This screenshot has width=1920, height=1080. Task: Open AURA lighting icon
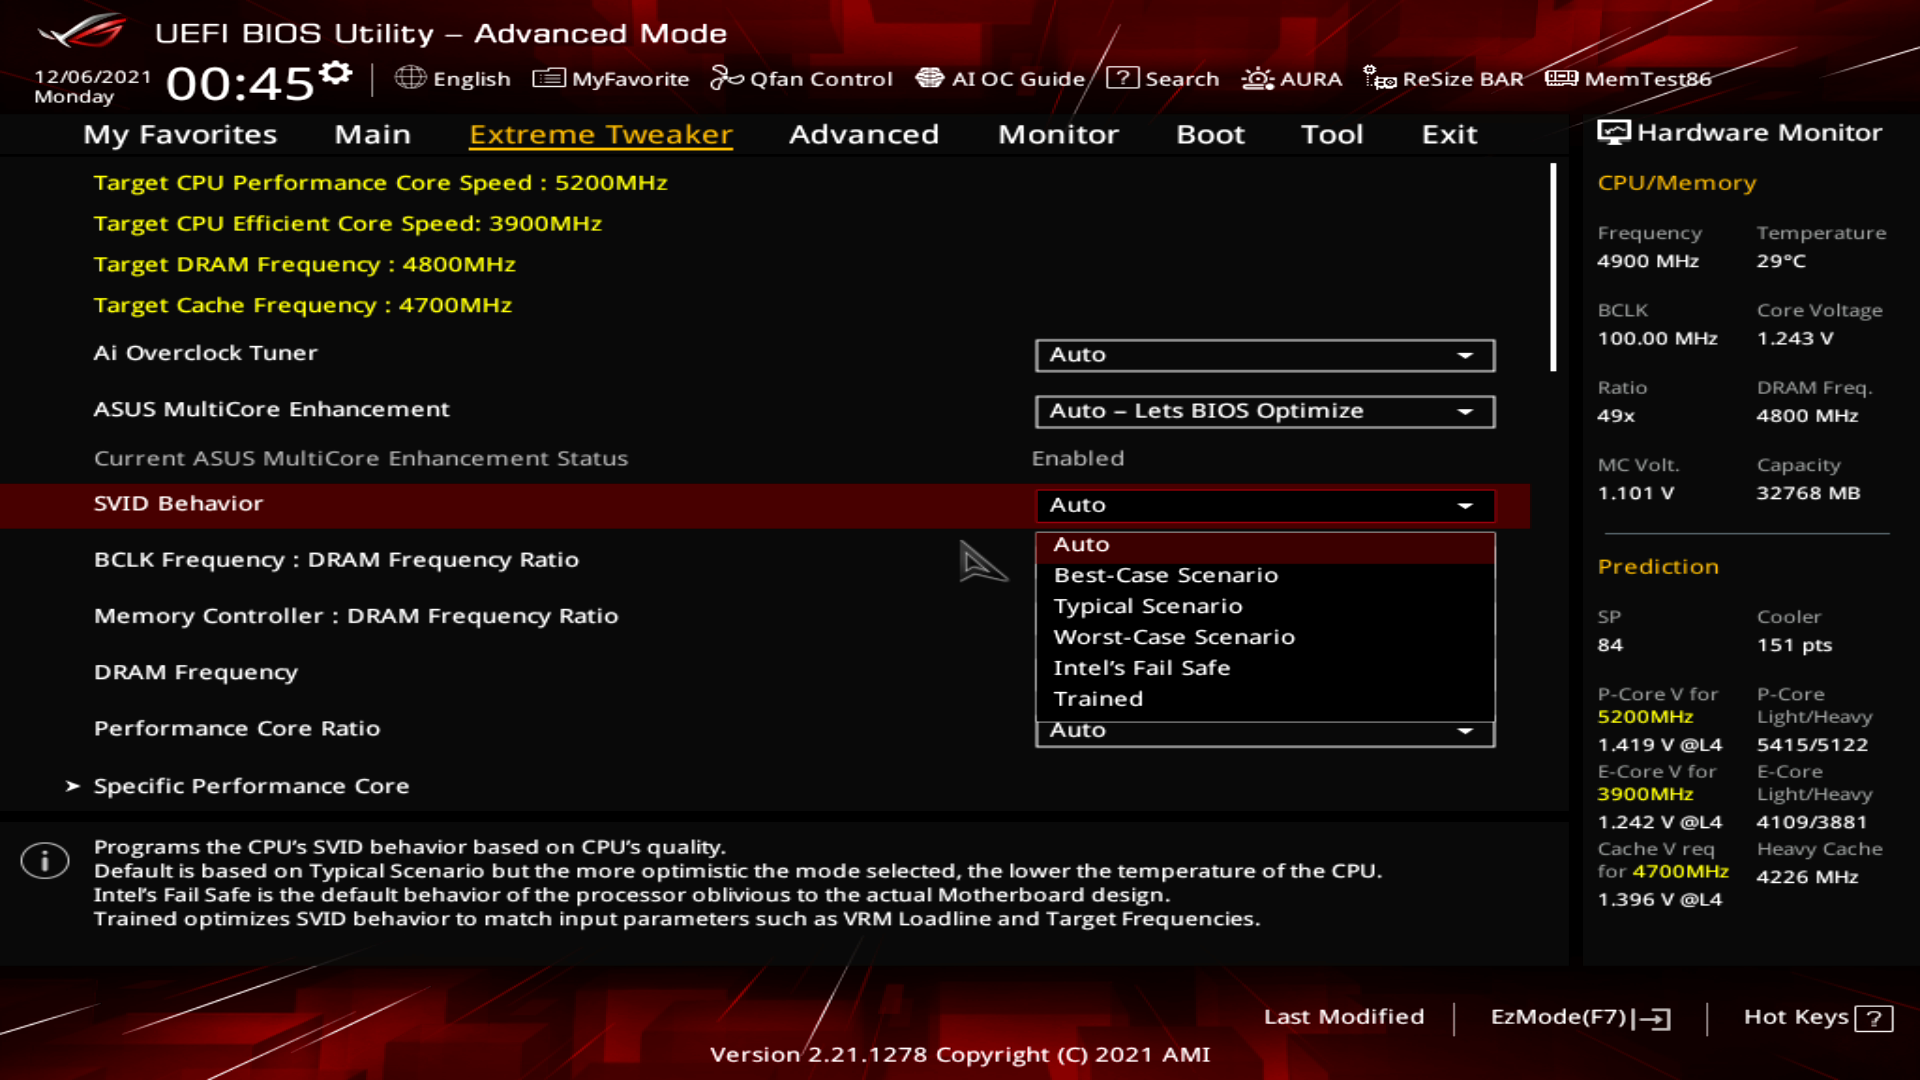coord(1257,78)
